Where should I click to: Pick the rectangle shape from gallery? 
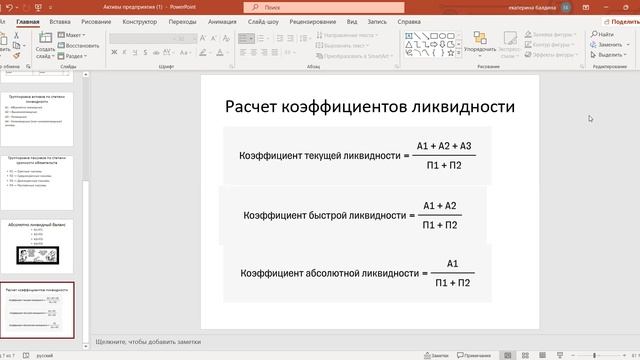coord(434,36)
